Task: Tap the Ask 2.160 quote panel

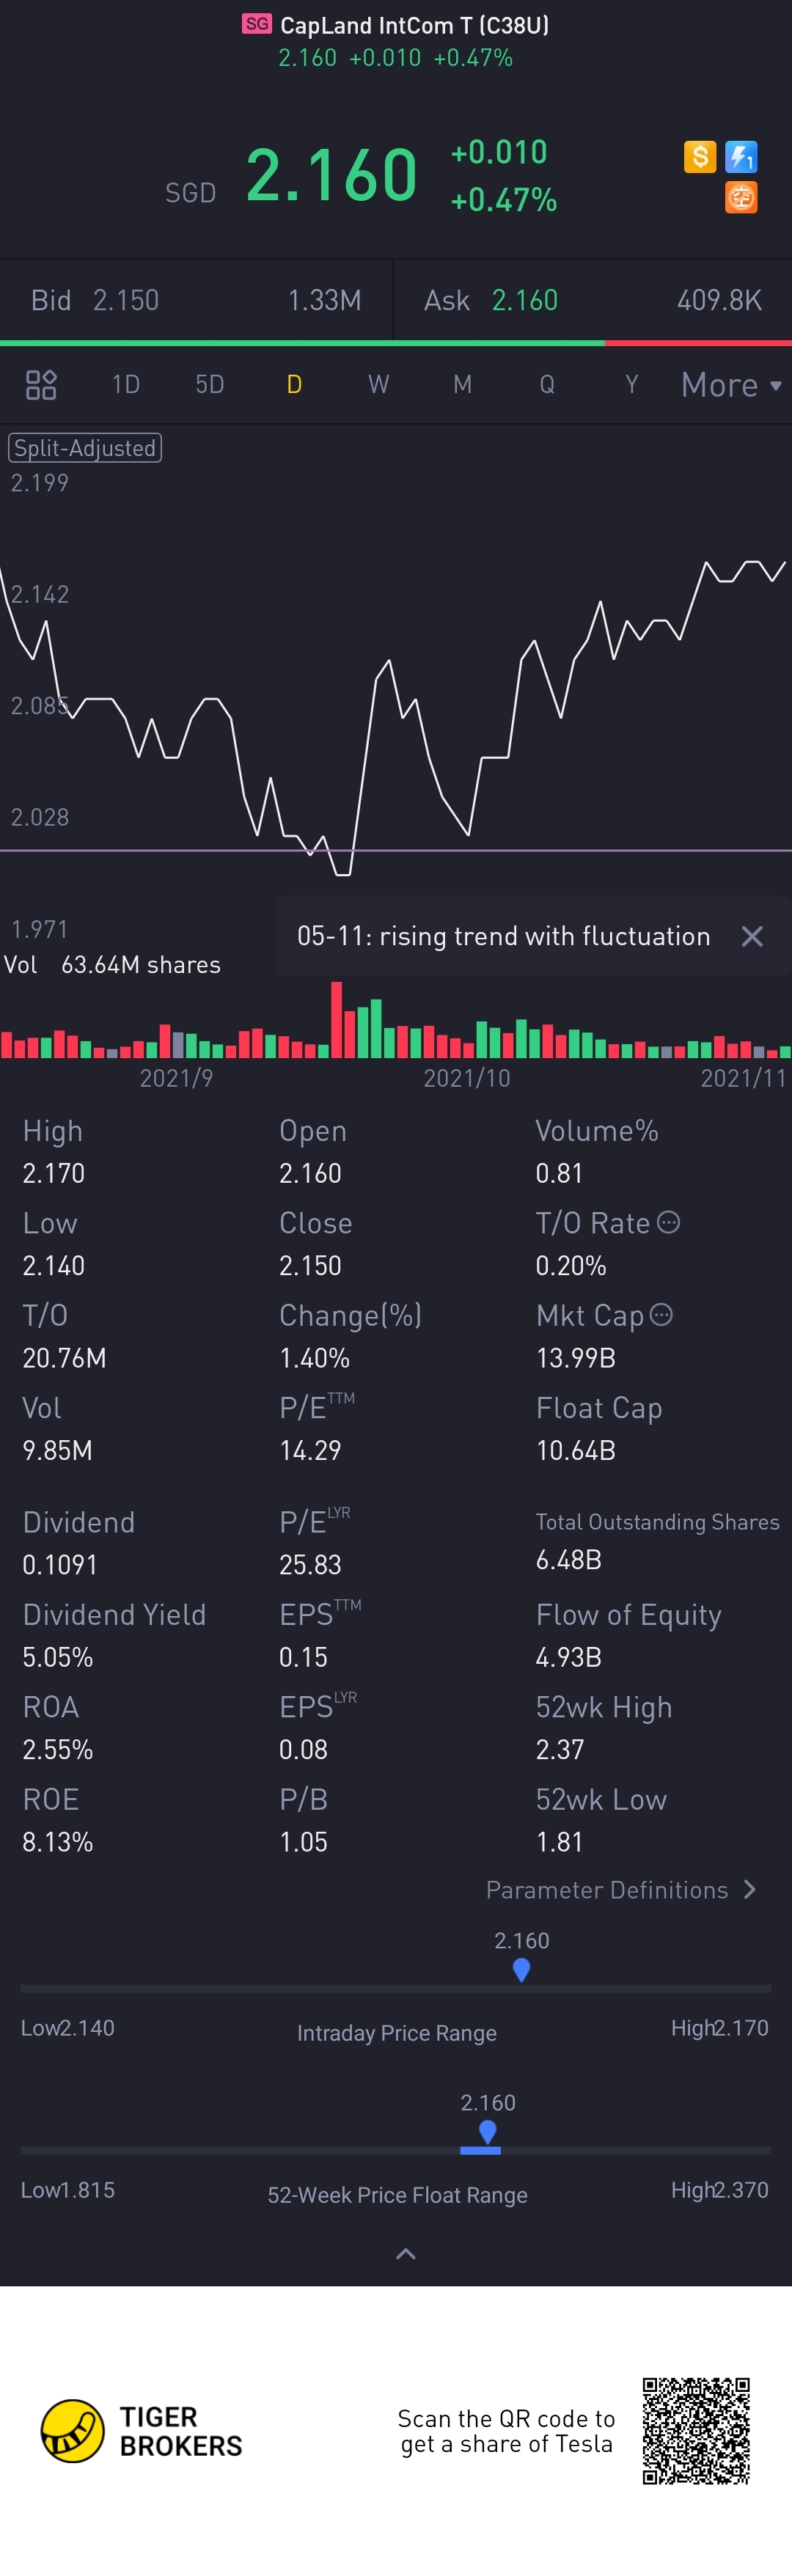Action: (x=592, y=301)
